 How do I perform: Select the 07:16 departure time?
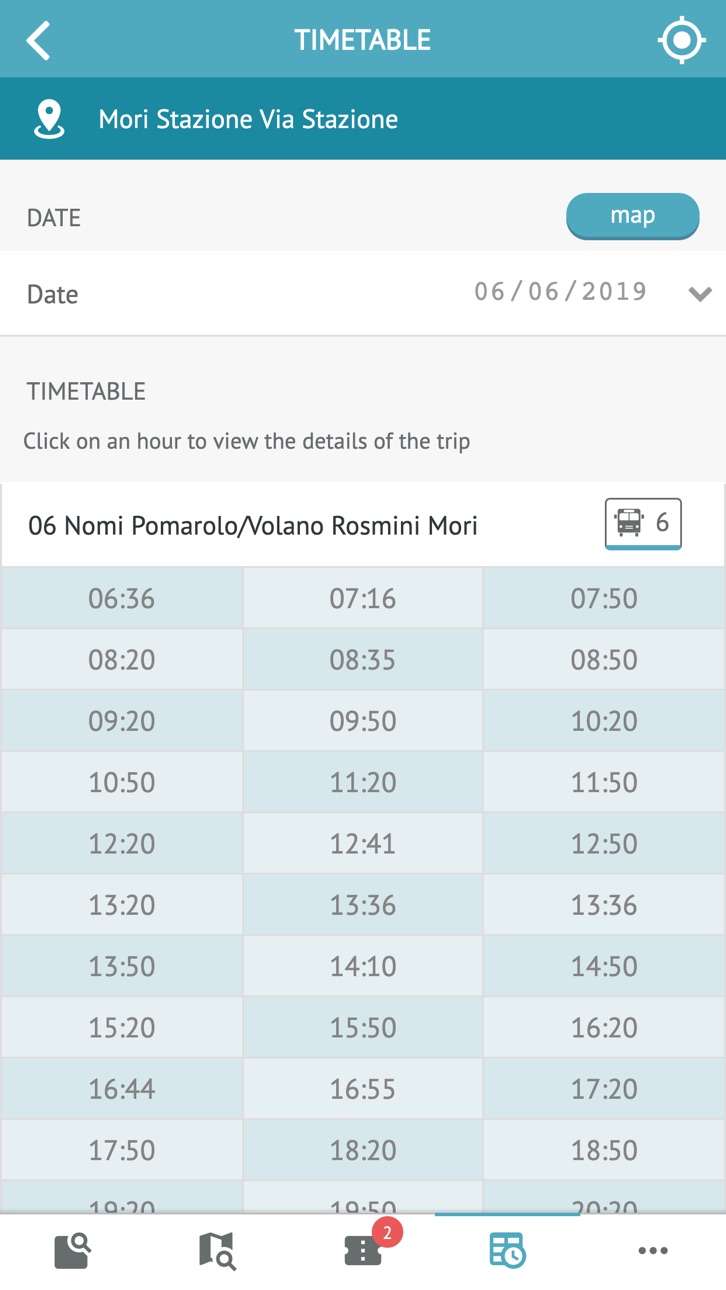coord(363,598)
